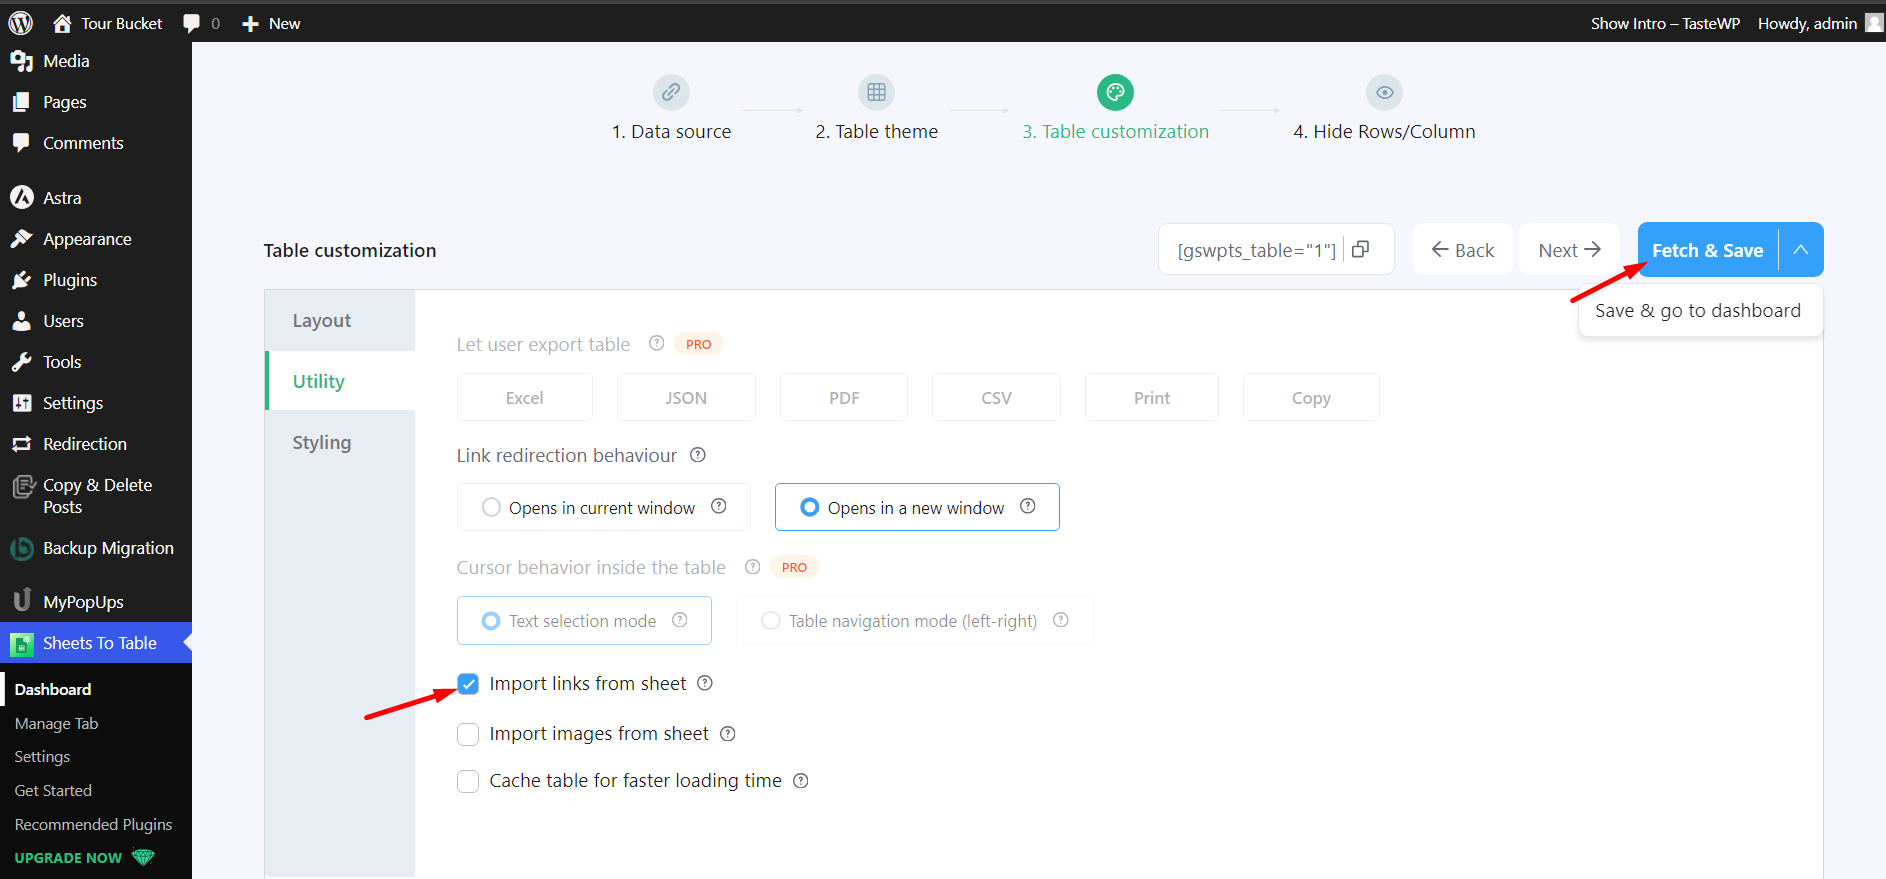Click help icon beside Cursor behavior inside the table

click(x=753, y=567)
